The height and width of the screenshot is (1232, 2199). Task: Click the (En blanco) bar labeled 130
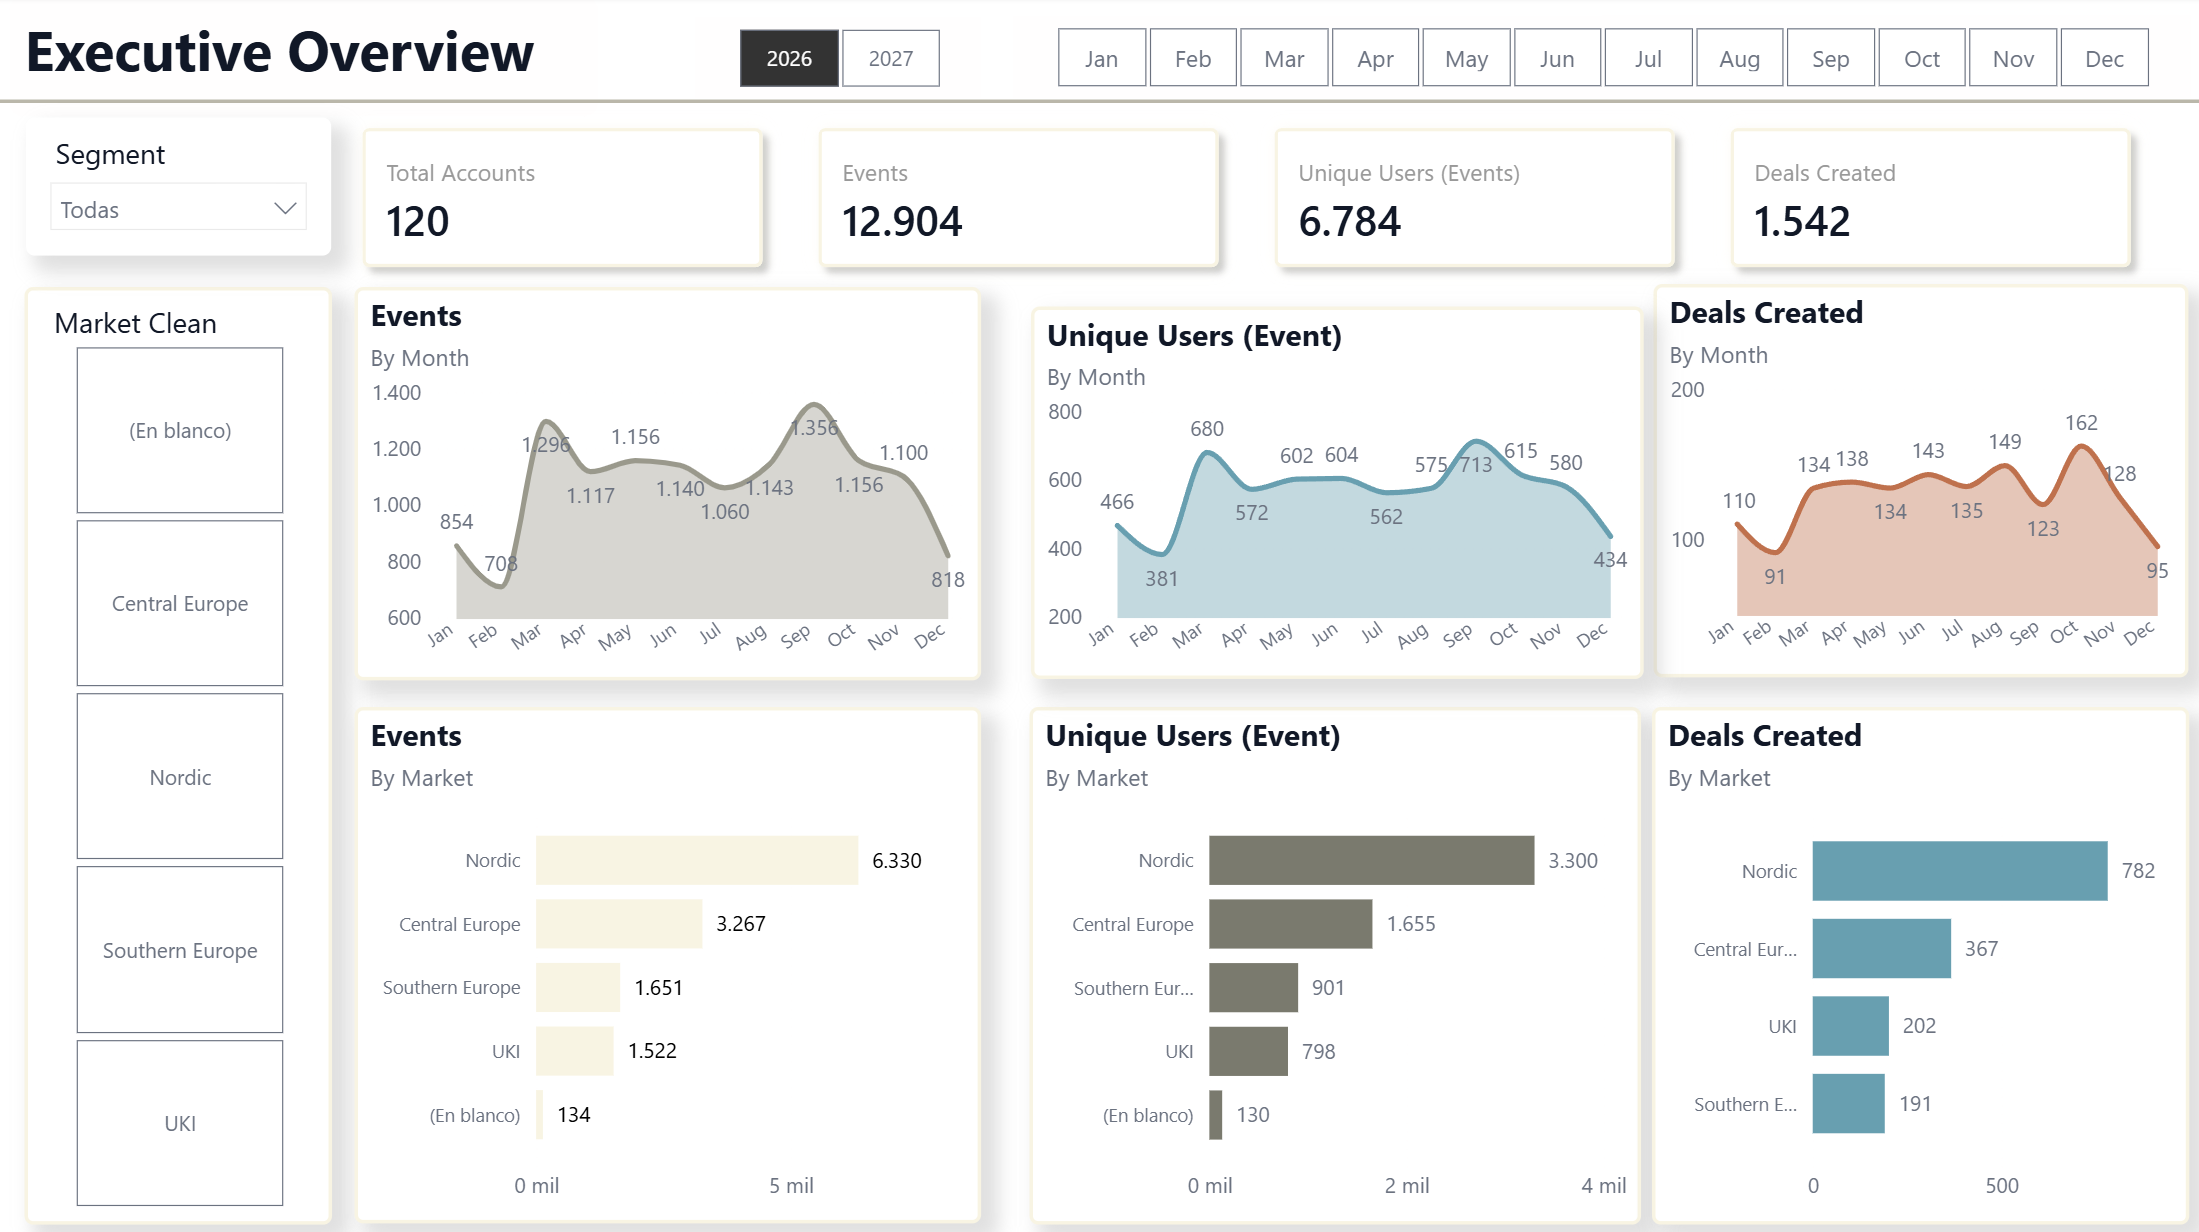tap(1216, 1114)
